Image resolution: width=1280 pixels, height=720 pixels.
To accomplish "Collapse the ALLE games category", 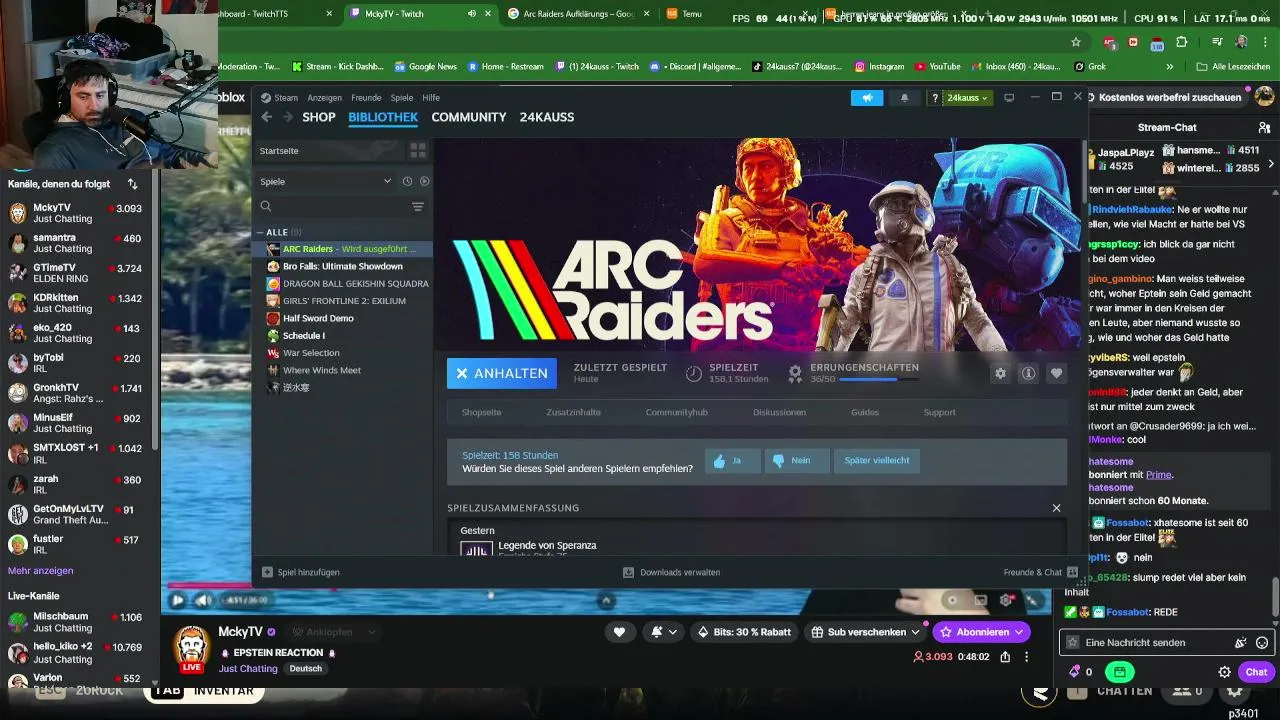I will click(260, 232).
